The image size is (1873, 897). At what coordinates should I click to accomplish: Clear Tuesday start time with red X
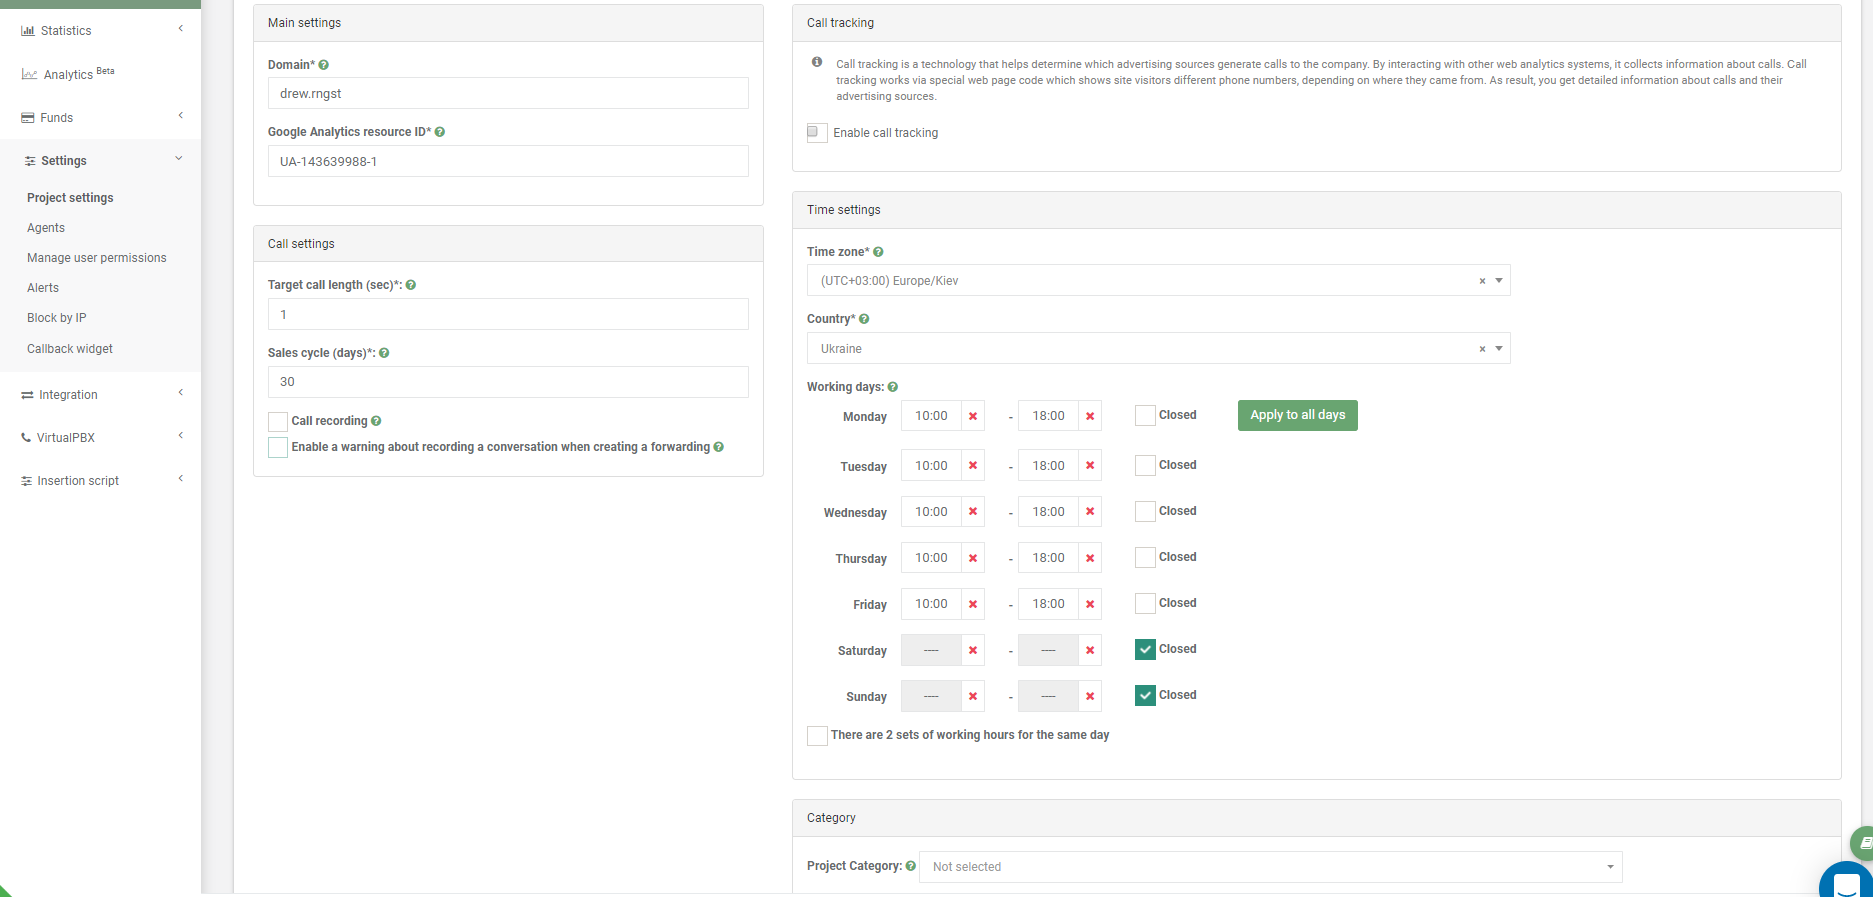tap(973, 465)
